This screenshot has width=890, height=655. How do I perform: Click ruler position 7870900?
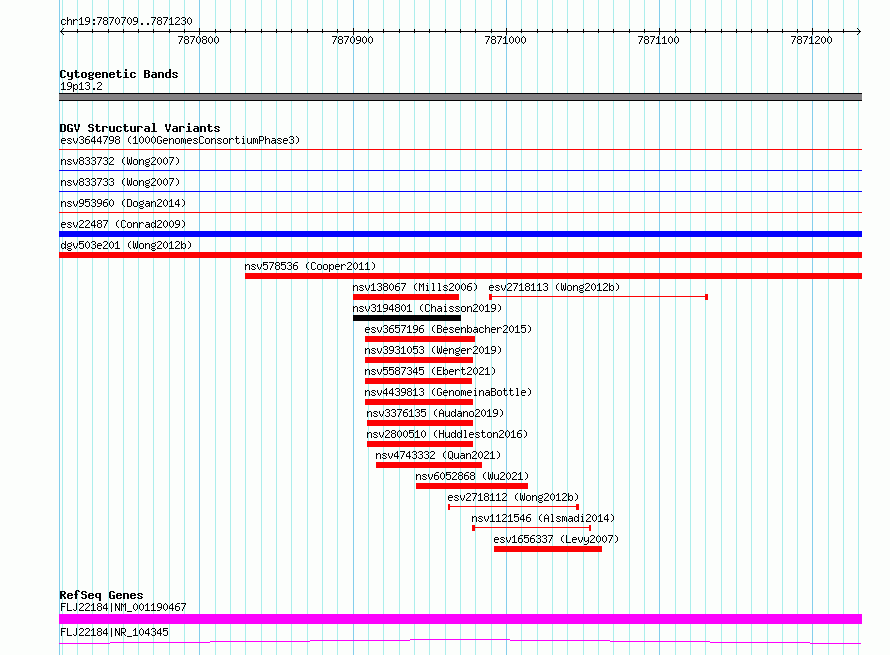tap(352, 40)
